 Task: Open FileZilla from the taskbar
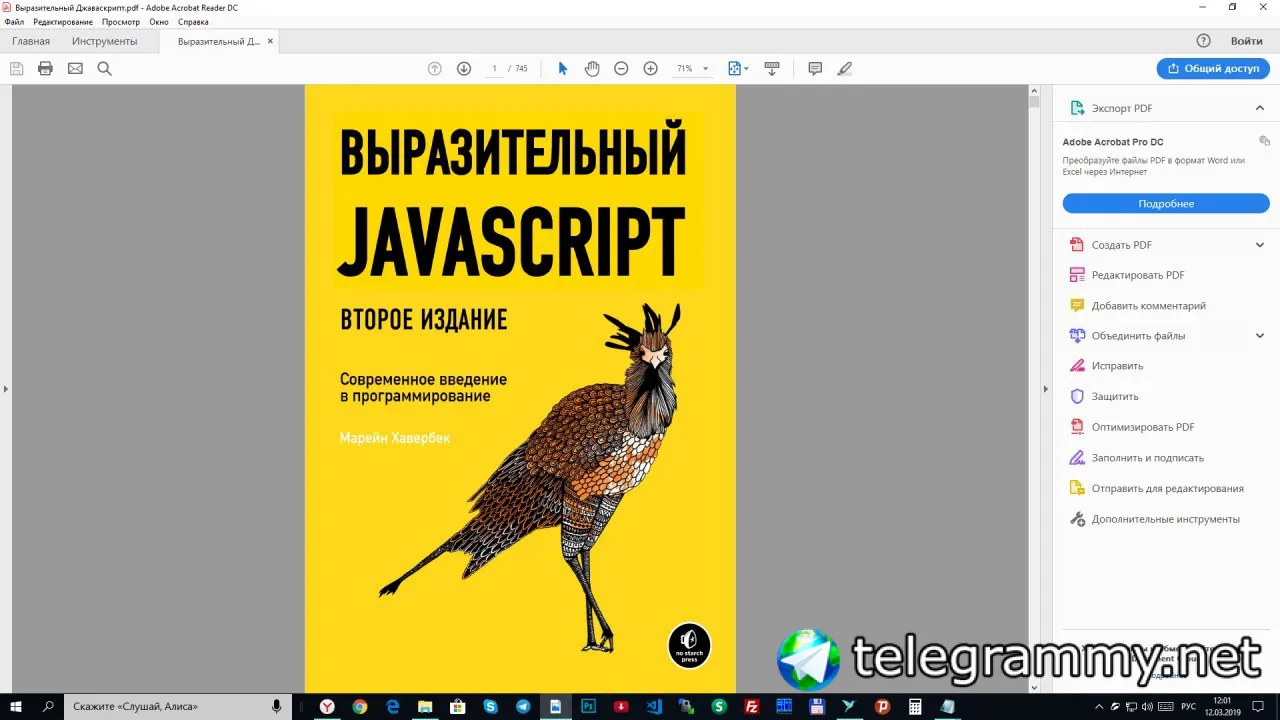[x=751, y=706]
